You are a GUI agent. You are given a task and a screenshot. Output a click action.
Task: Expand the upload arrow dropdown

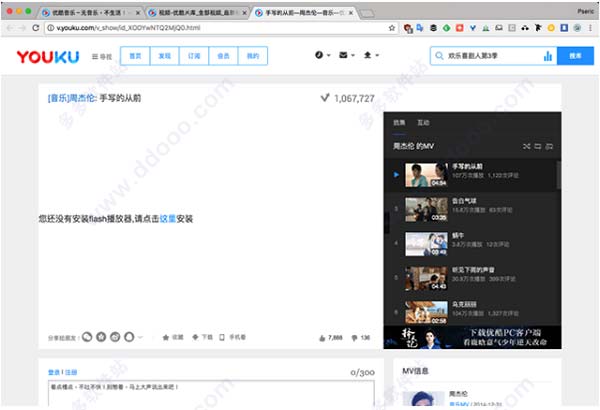coord(371,55)
